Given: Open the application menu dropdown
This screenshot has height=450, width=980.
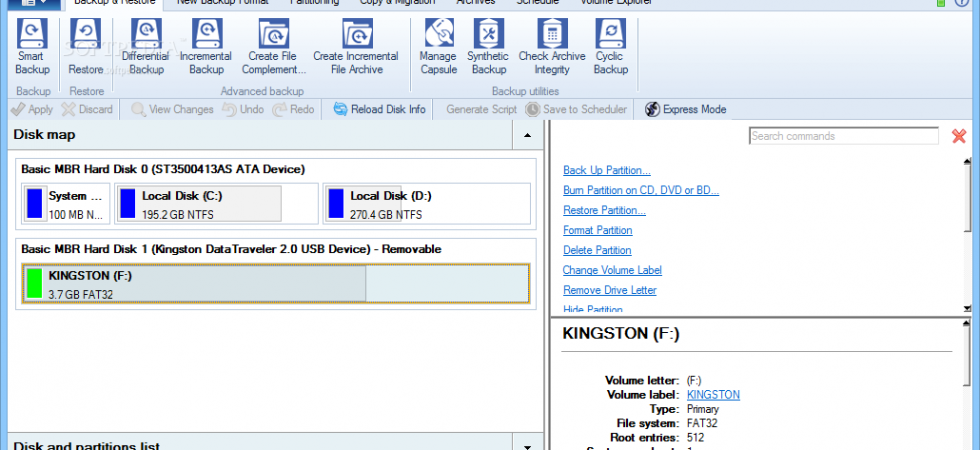Looking at the screenshot, I should coord(31,2).
